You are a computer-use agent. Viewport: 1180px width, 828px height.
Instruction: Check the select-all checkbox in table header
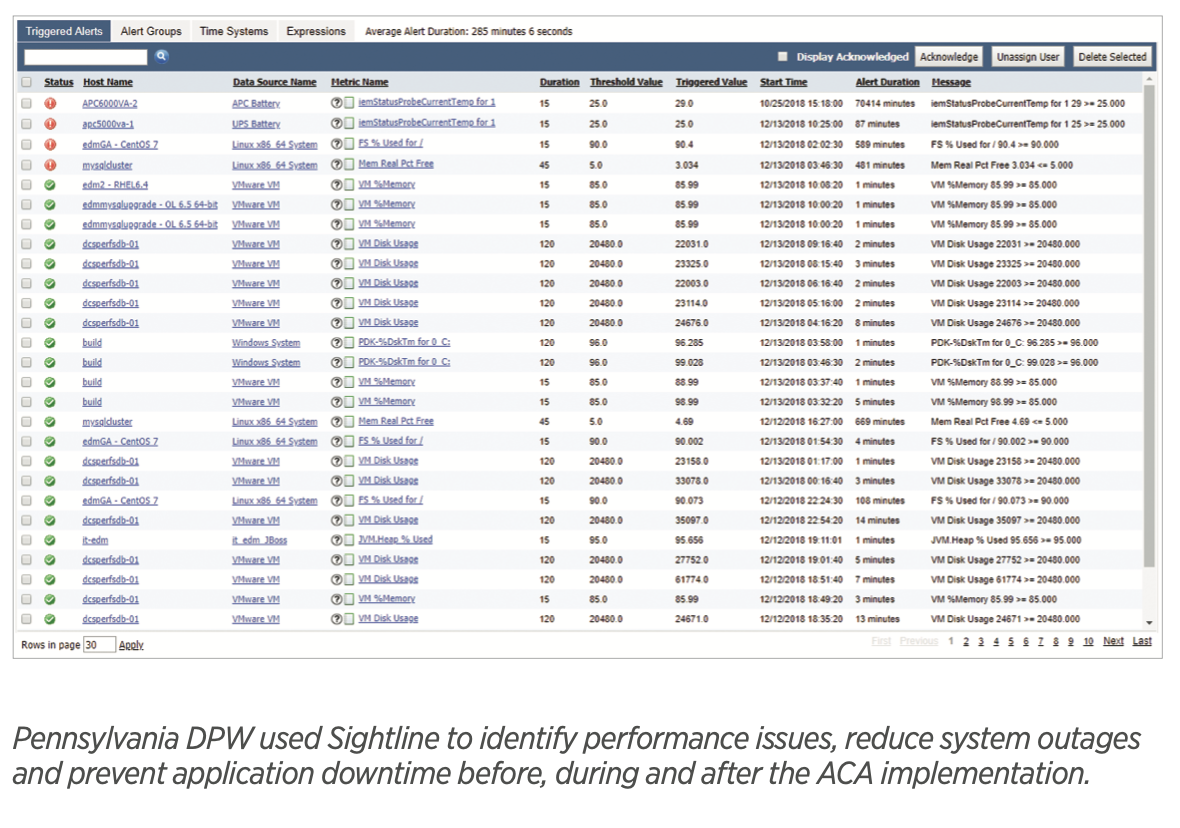pyautogui.click(x=26, y=83)
